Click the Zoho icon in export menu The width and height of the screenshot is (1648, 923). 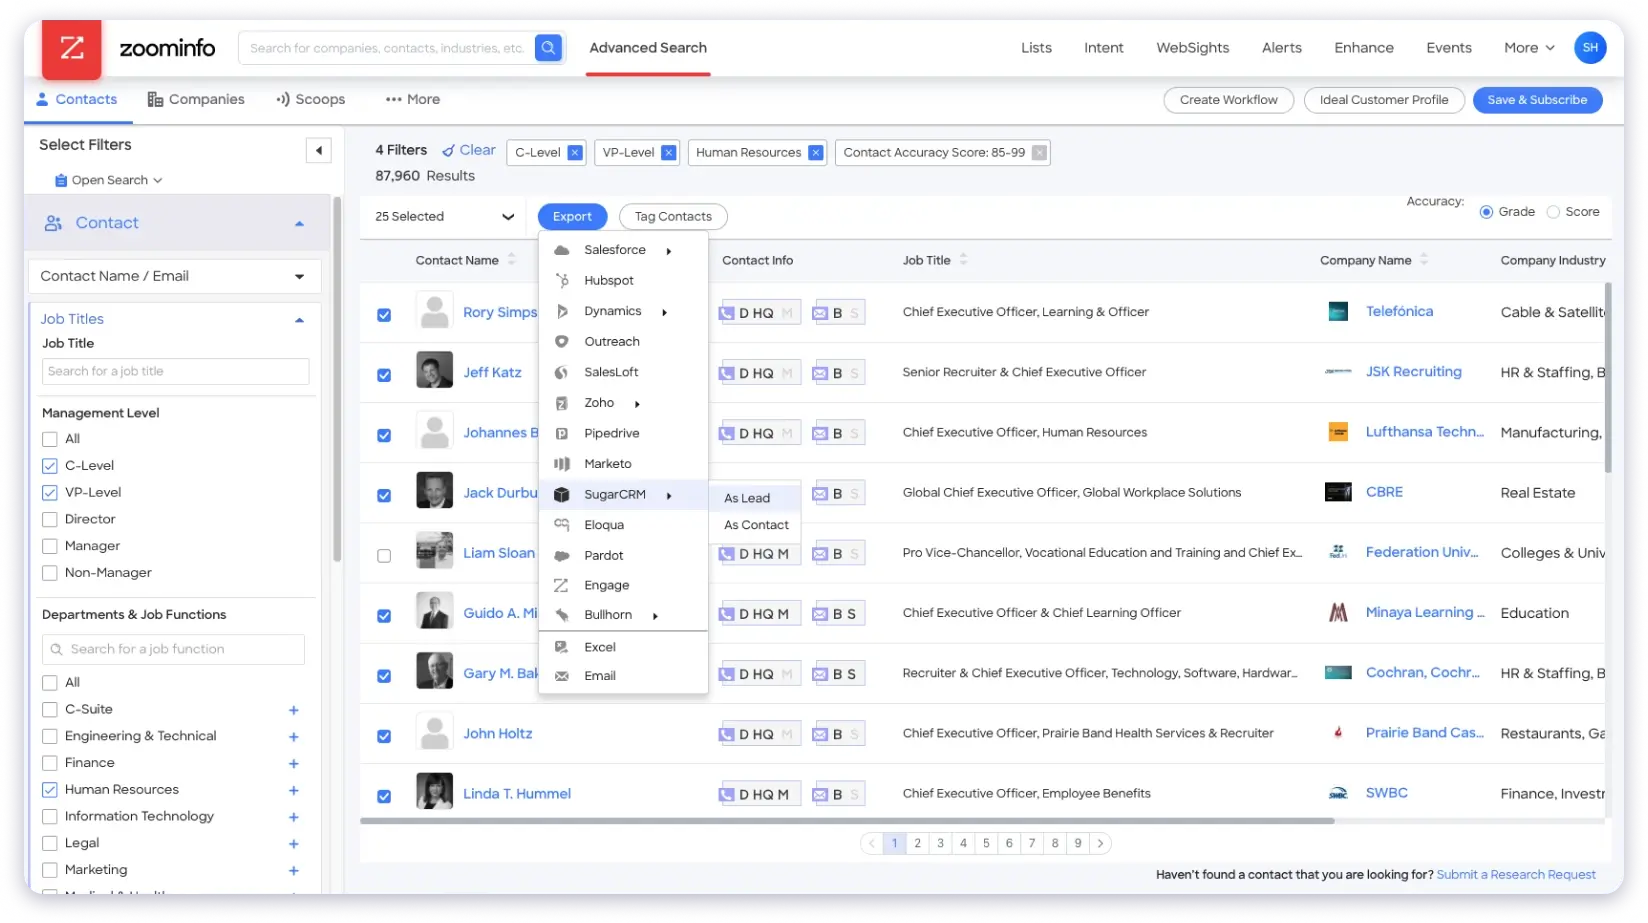(x=562, y=403)
